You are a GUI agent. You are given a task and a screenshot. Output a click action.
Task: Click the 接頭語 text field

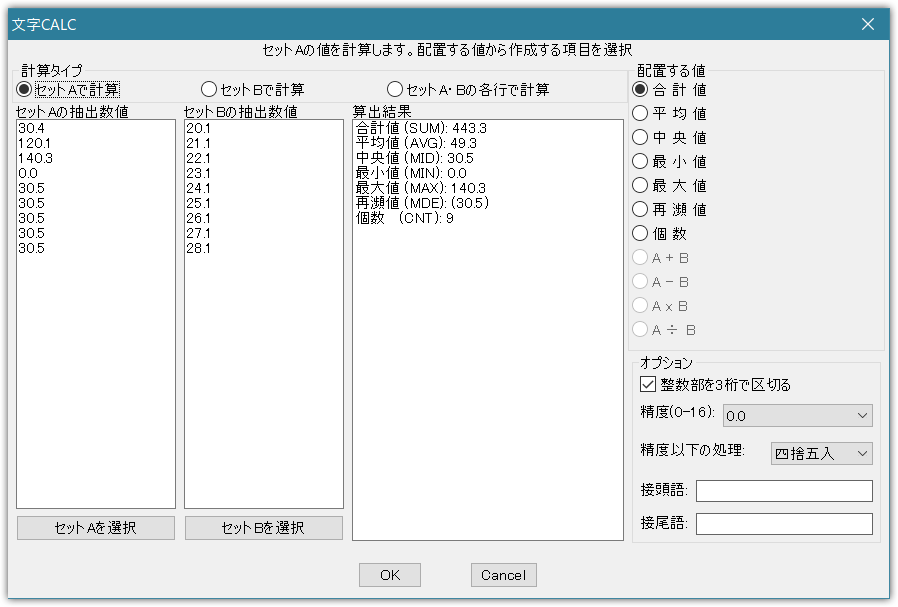point(784,491)
